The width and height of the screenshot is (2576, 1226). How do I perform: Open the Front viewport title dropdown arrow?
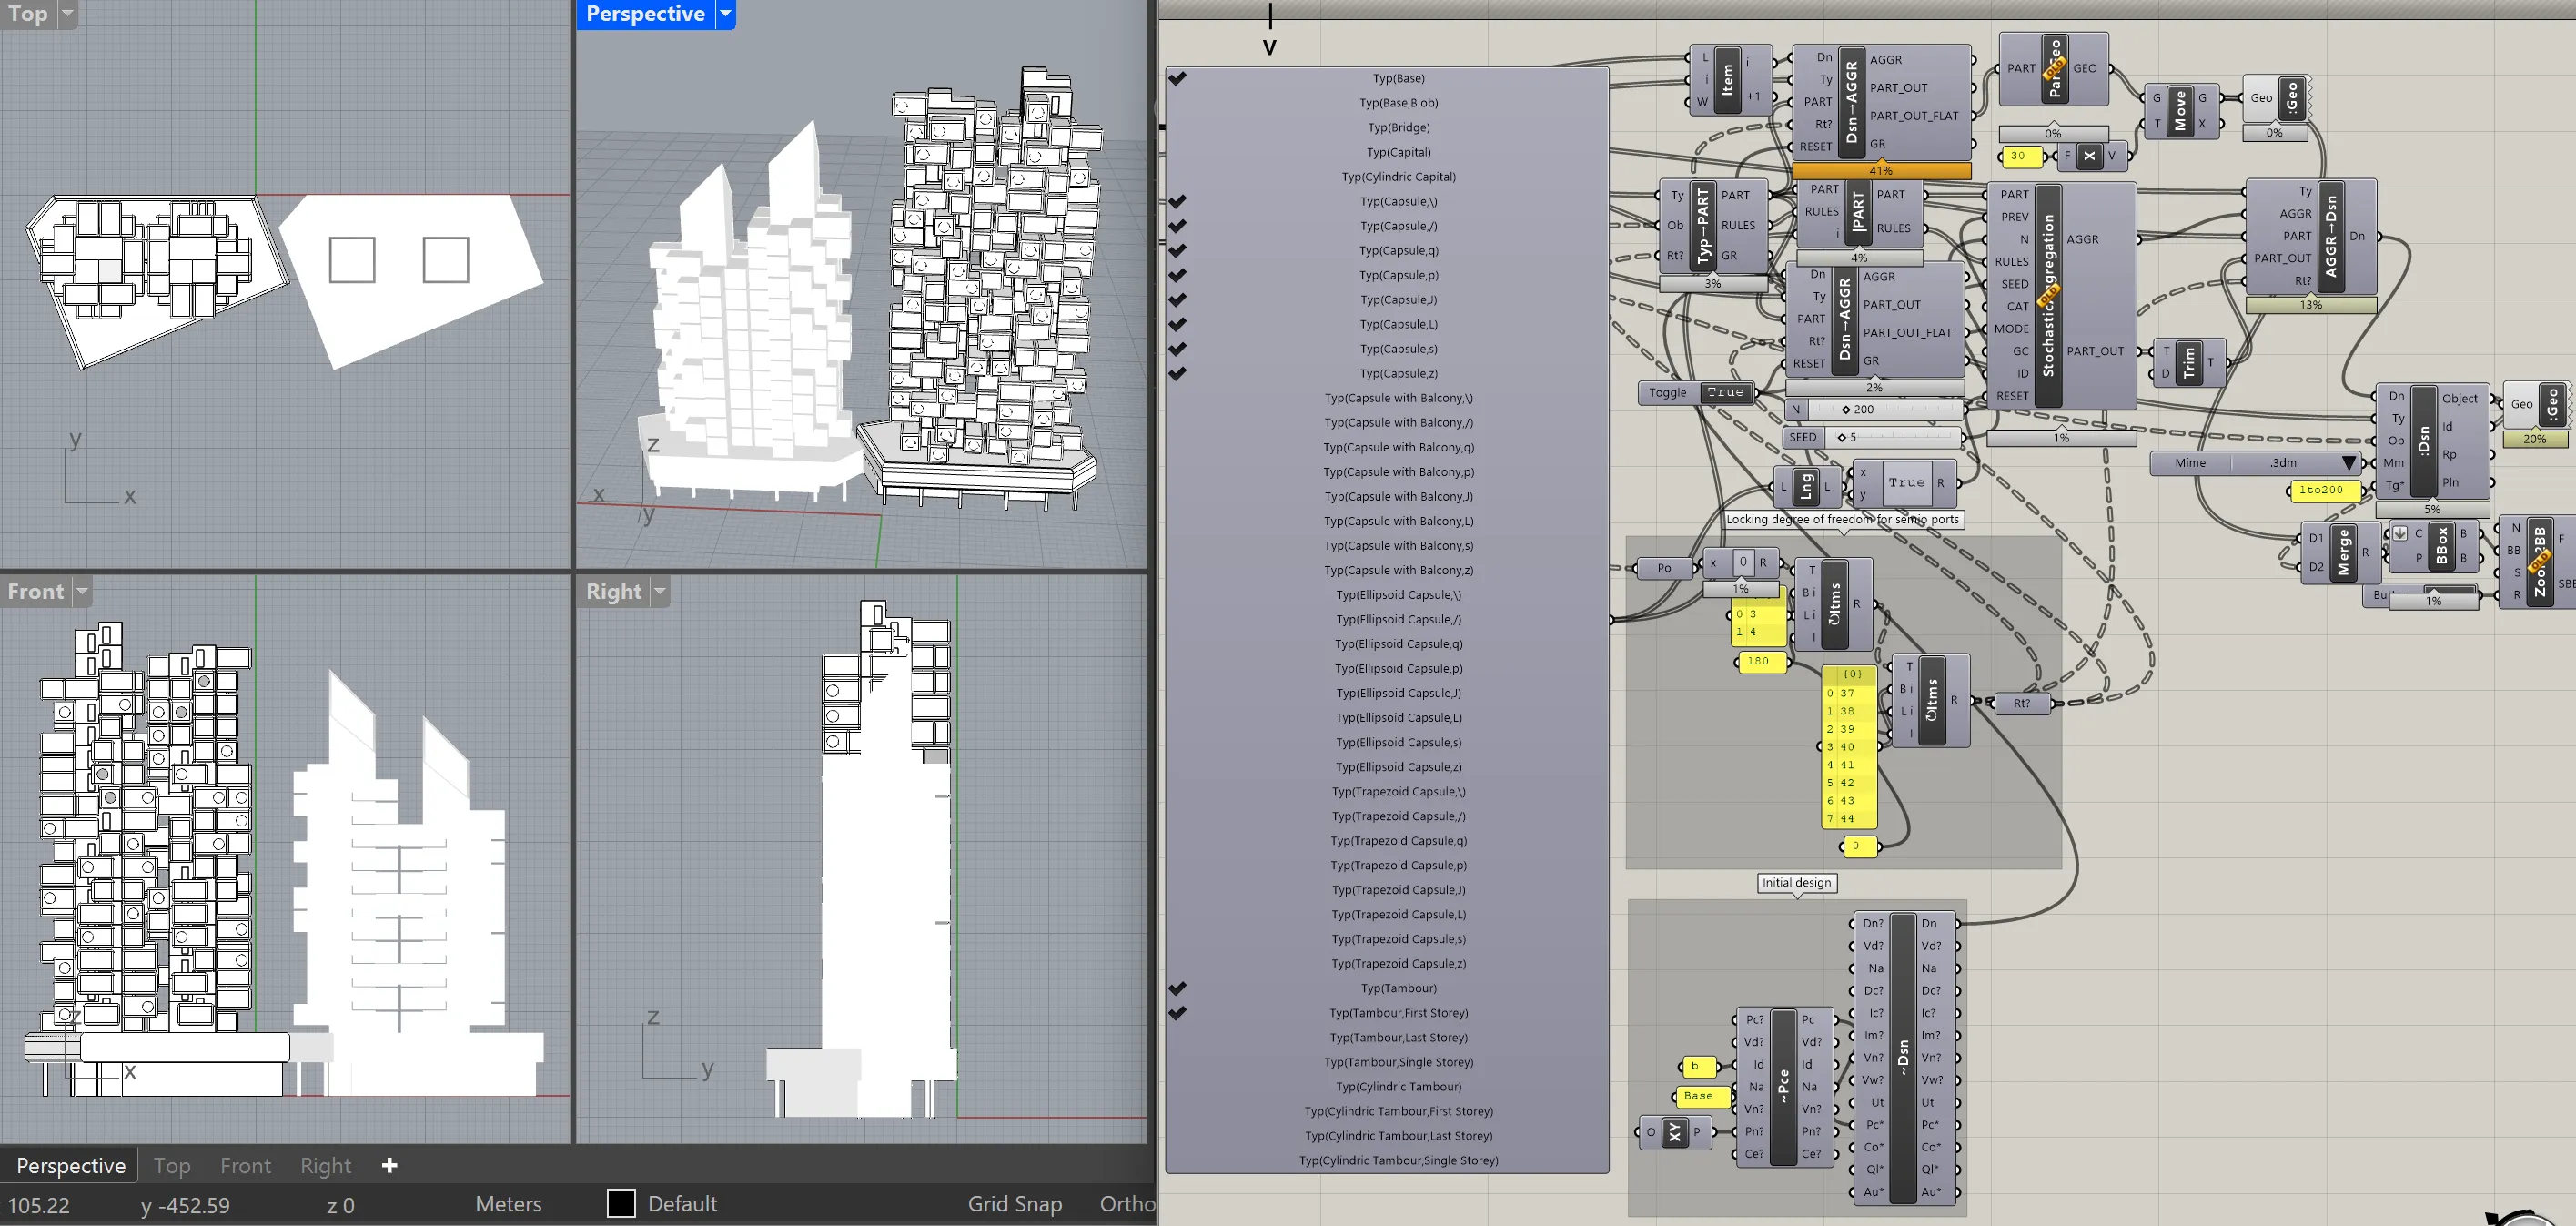(x=82, y=591)
